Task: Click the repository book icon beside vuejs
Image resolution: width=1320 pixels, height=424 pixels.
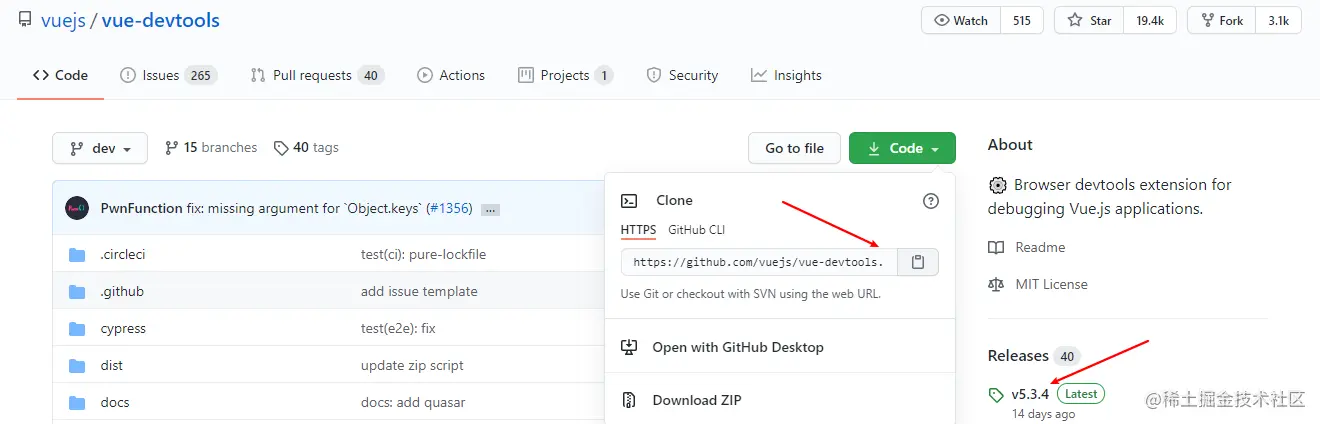Action: coord(24,20)
